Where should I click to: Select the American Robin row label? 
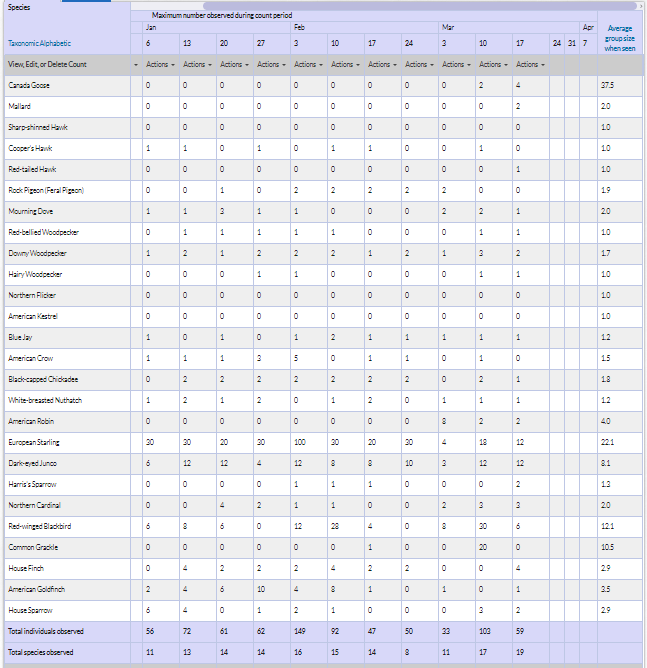[31, 421]
